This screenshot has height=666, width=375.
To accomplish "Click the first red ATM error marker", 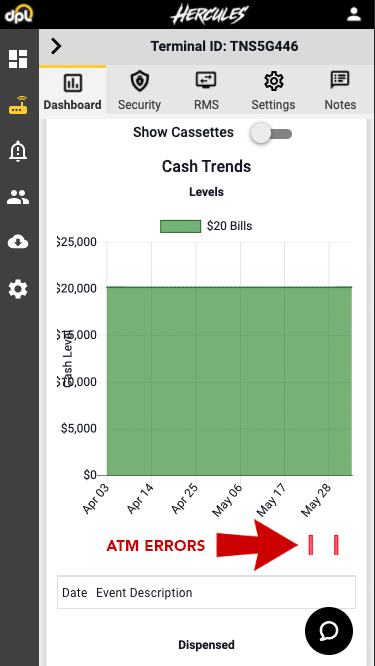I will tap(310, 545).
